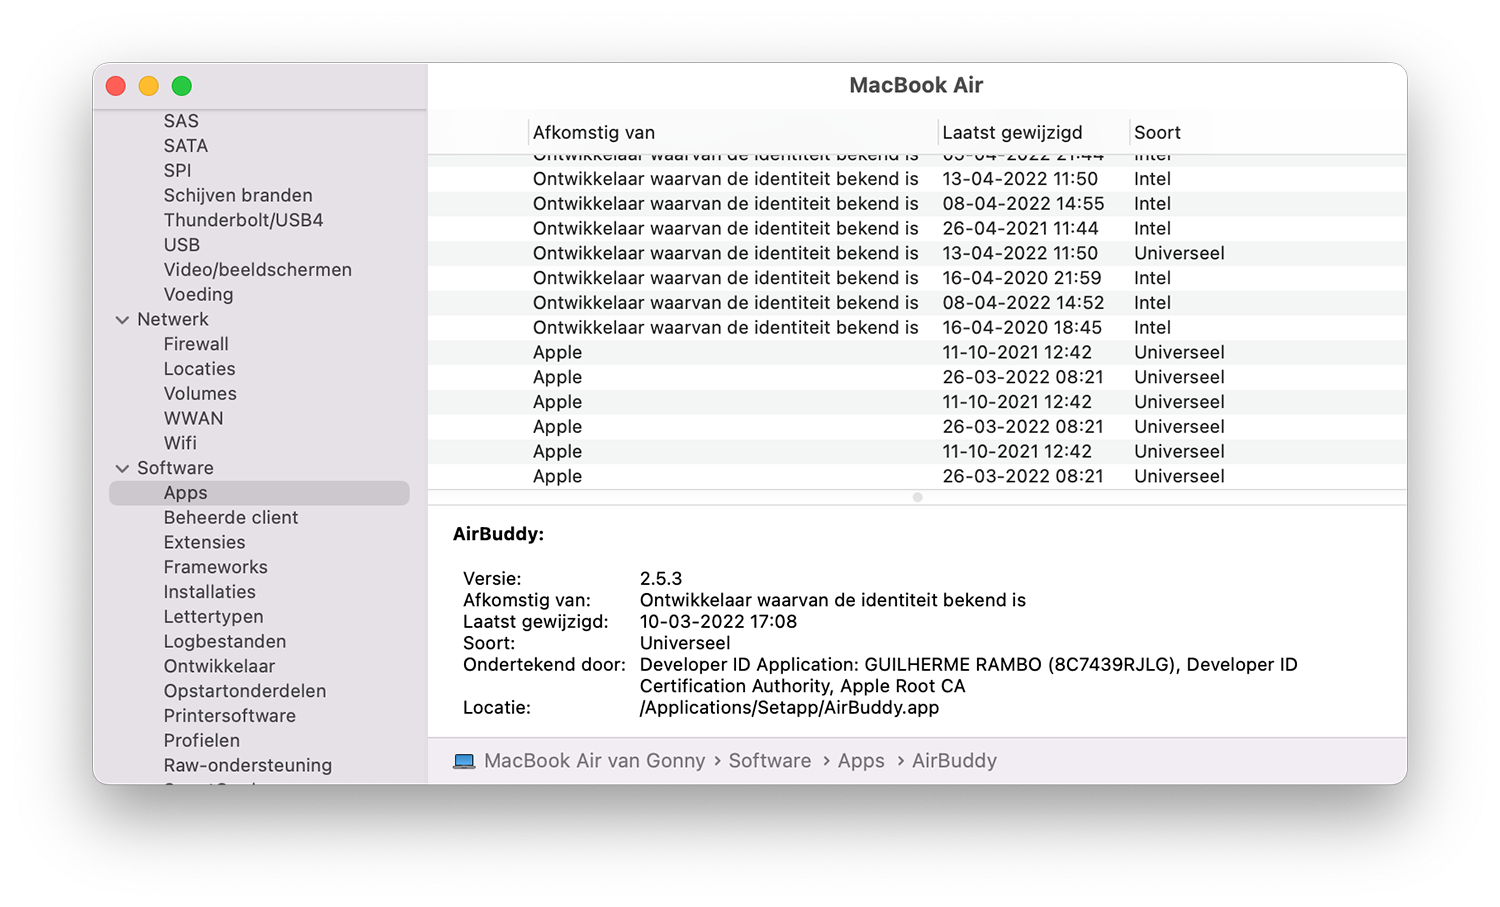Select row dated 08-04-2022 14:55
Screen dimensions: 1500x907
click(917, 204)
